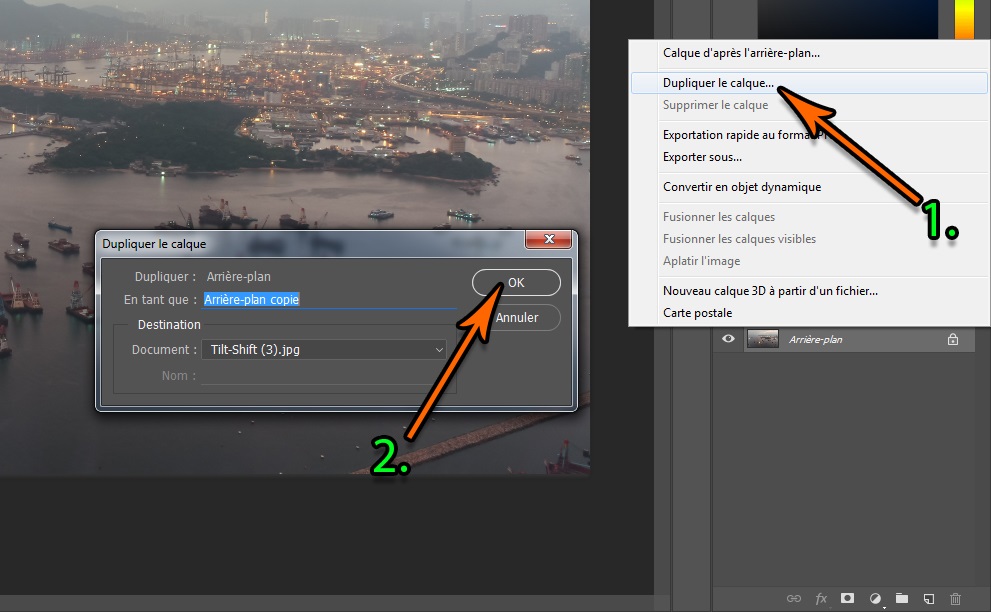Create a new group with folder icon

(x=902, y=598)
